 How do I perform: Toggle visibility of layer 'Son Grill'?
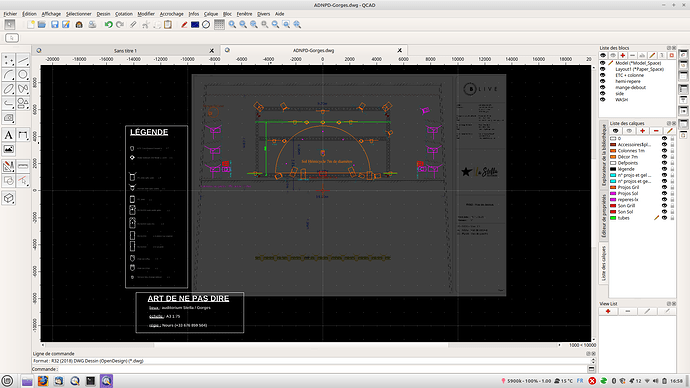click(664, 205)
